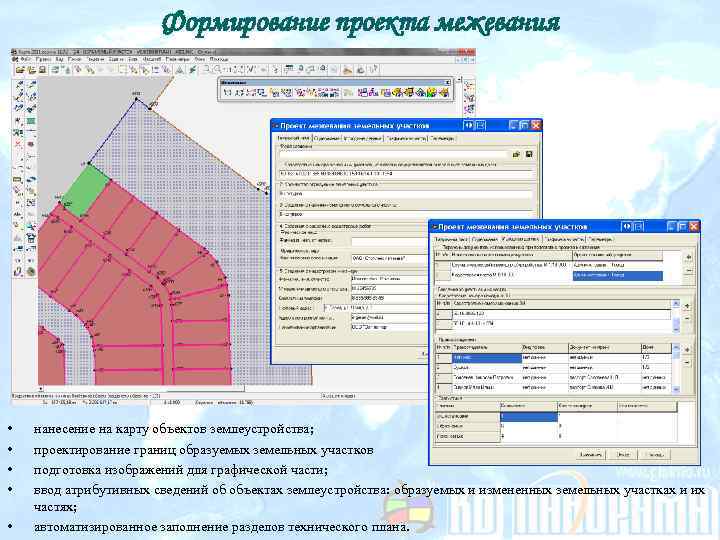Image resolution: width=720 pixels, height=540 pixels.
Task: Click the rightmost exit button at front dialog bottom
Action: (655, 455)
